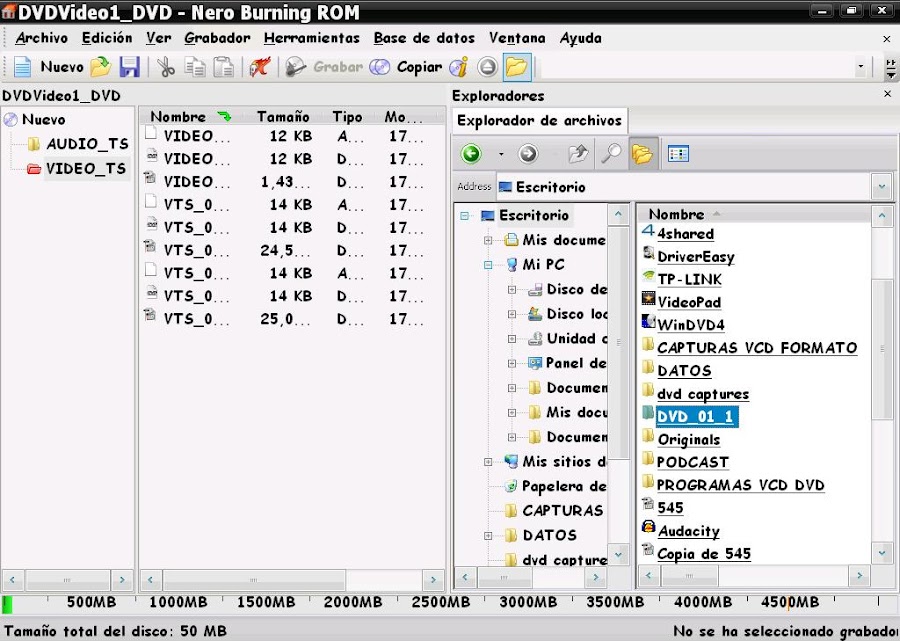The image size is (900, 641).
Task: Click the VideoPad shortcut
Action: click(x=689, y=302)
